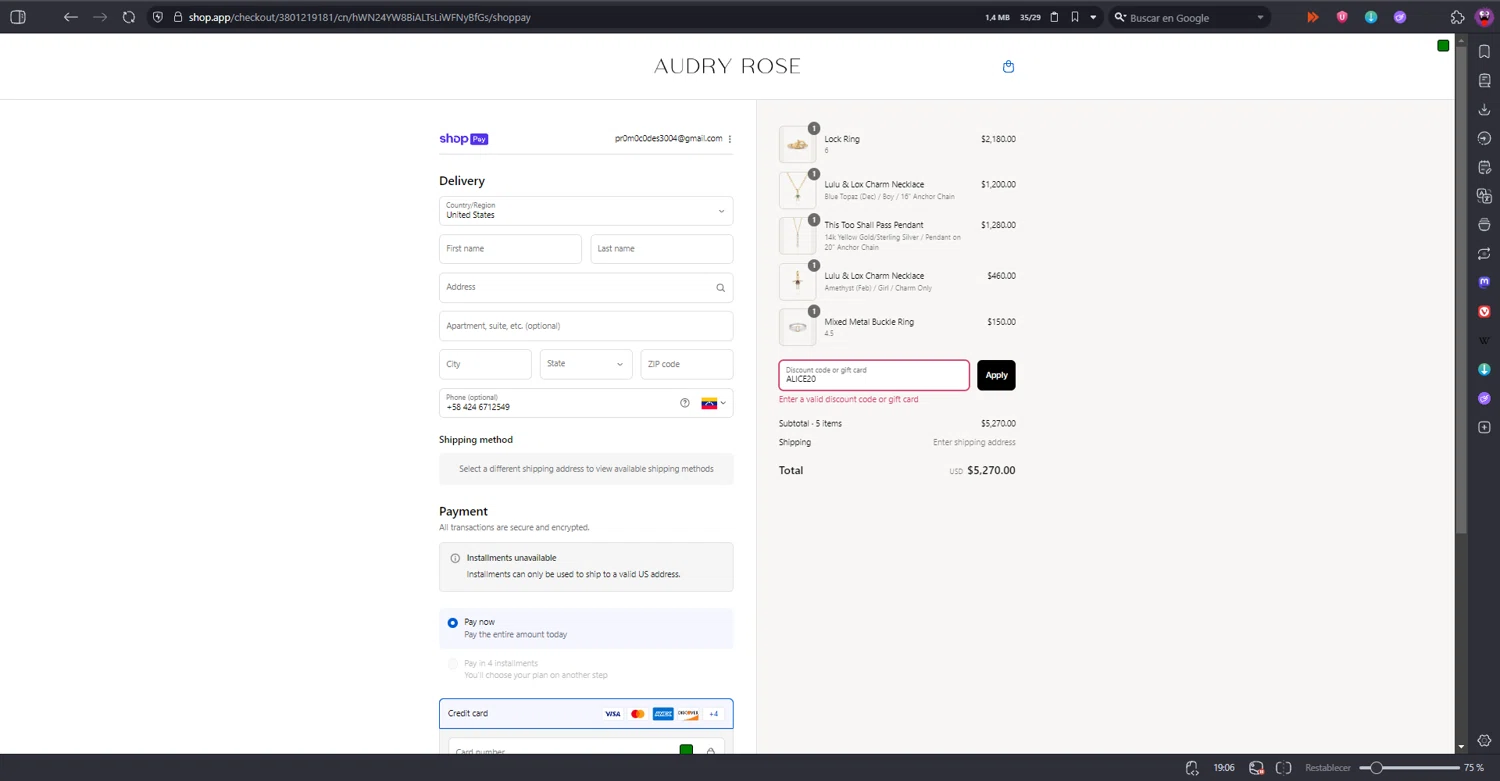Viewport: 1500px width, 781px height.
Task: Open the Notes panel
Action: click(x=1484, y=167)
